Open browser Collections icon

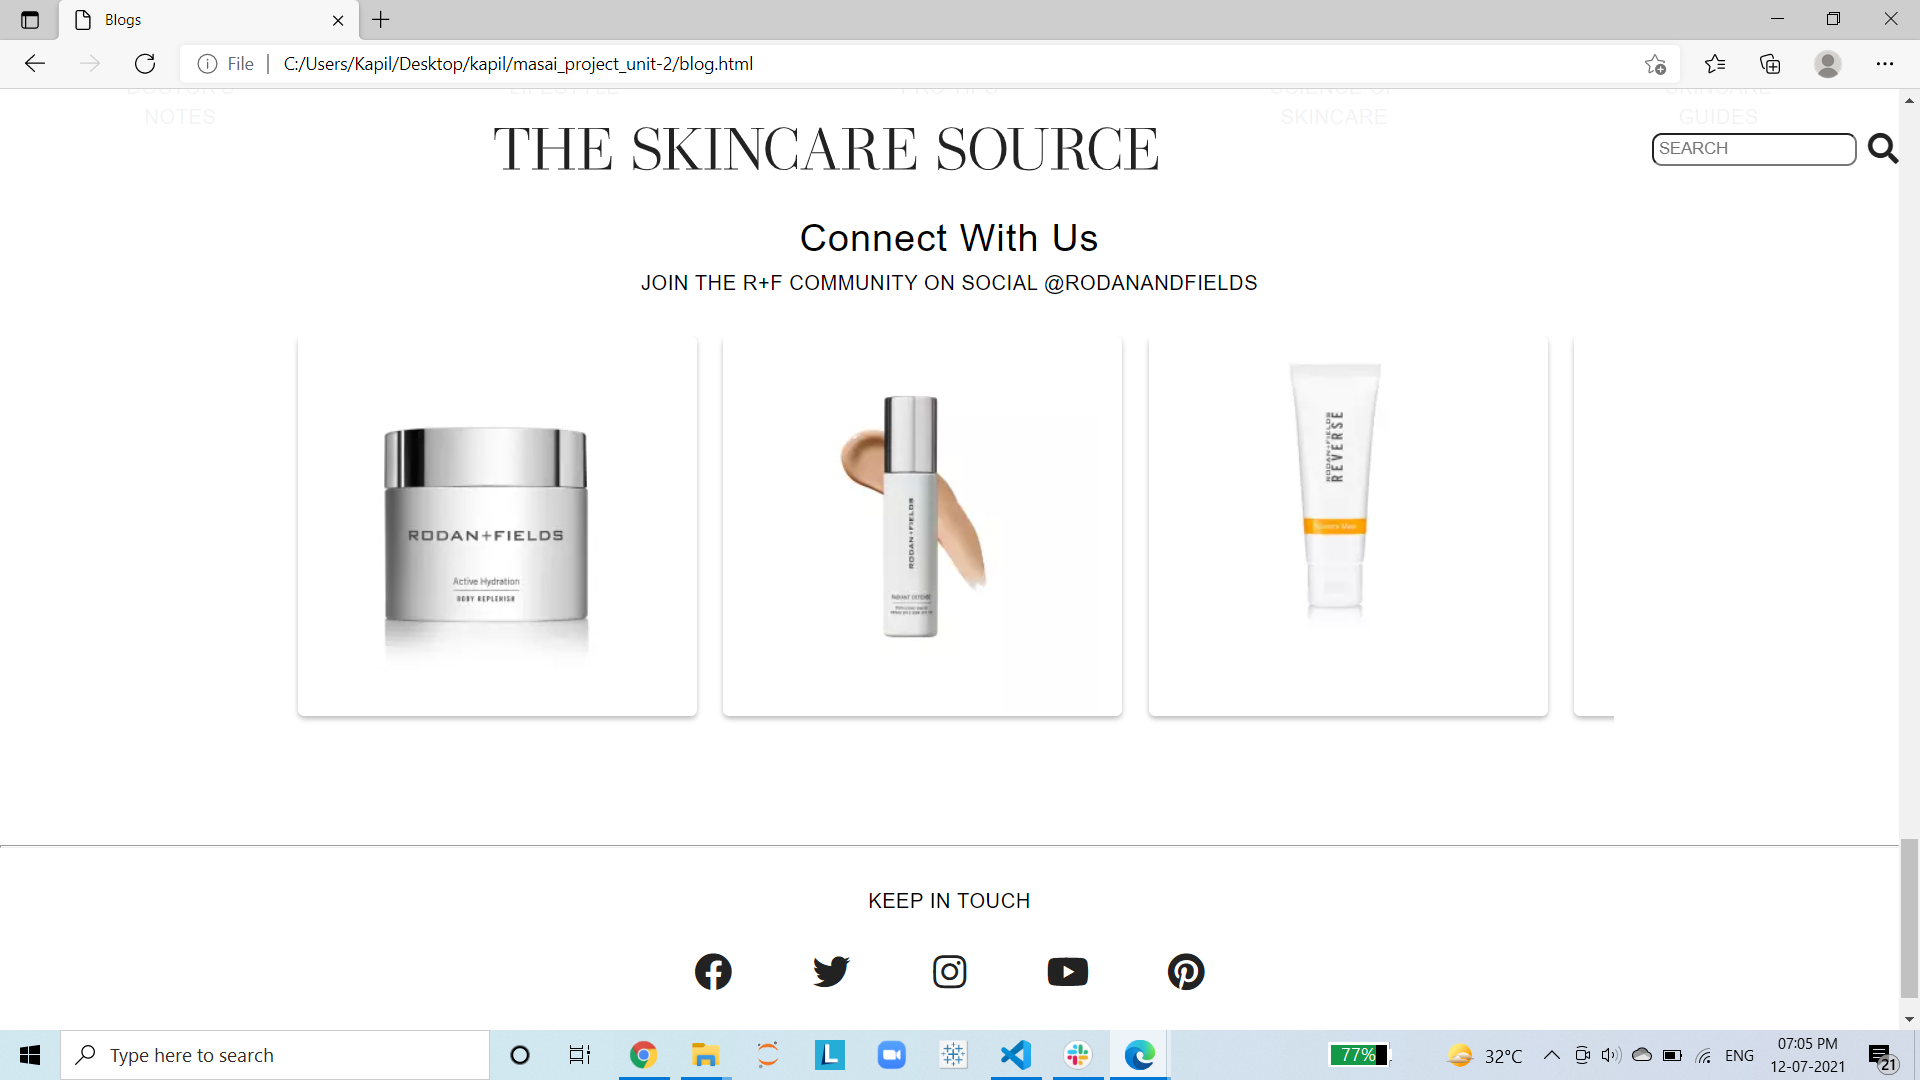point(1770,64)
